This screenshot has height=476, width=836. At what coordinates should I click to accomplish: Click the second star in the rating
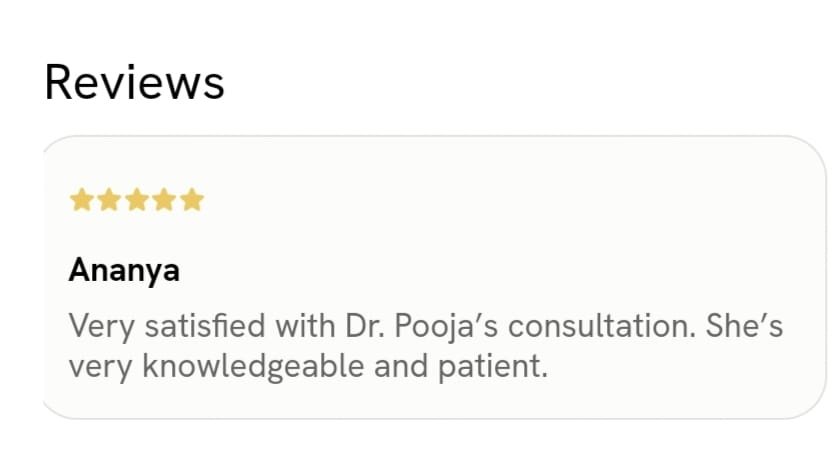coord(109,201)
